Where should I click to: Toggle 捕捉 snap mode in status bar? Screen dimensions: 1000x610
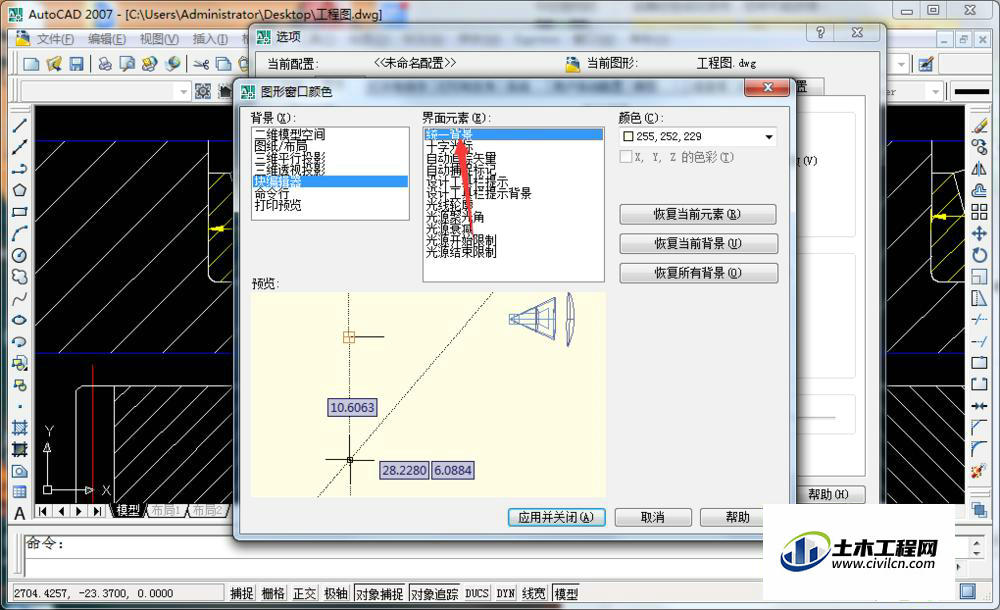click(242, 593)
